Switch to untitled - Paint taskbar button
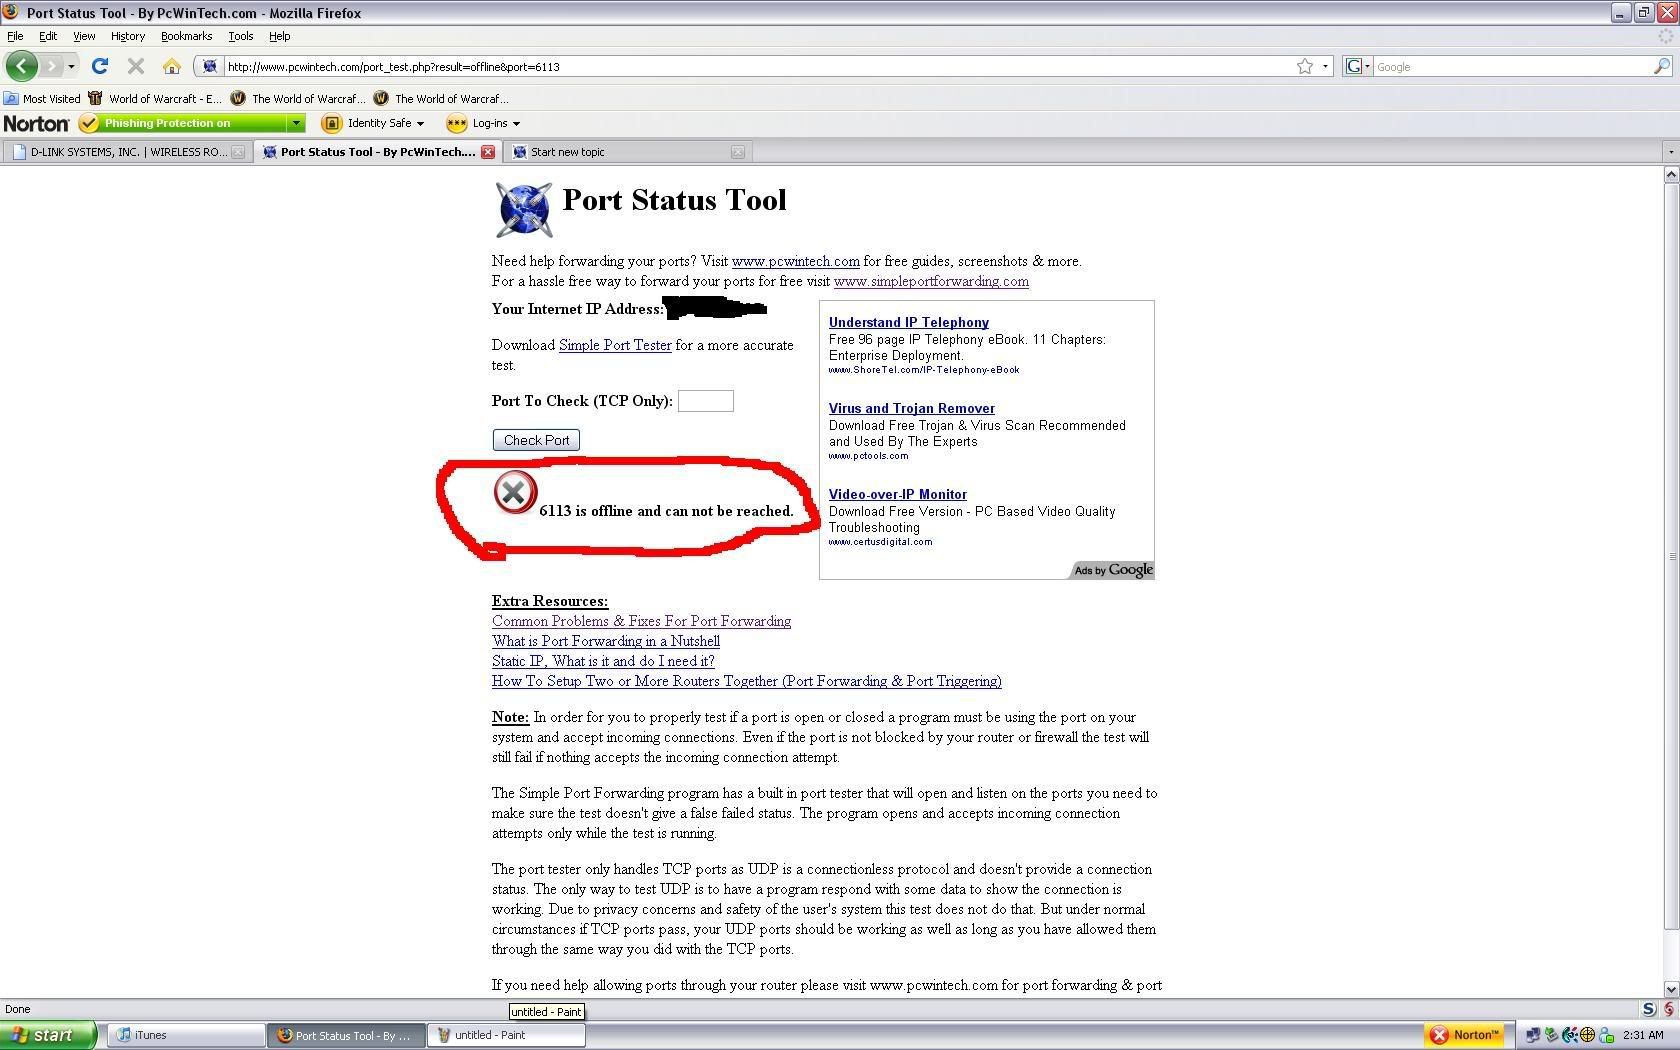The width and height of the screenshot is (1680, 1050). tap(507, 1035)
